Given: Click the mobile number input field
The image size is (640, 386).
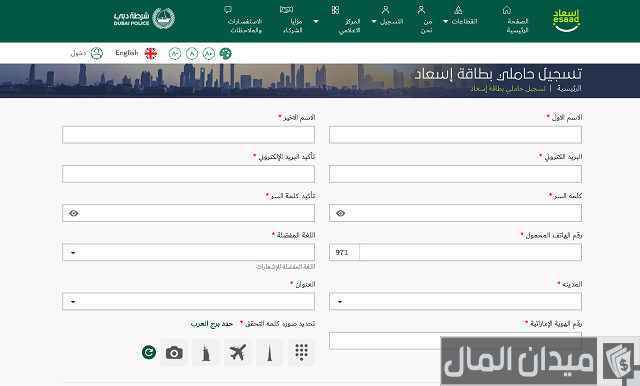Looking at the screenshot, I should click(470, 252).
